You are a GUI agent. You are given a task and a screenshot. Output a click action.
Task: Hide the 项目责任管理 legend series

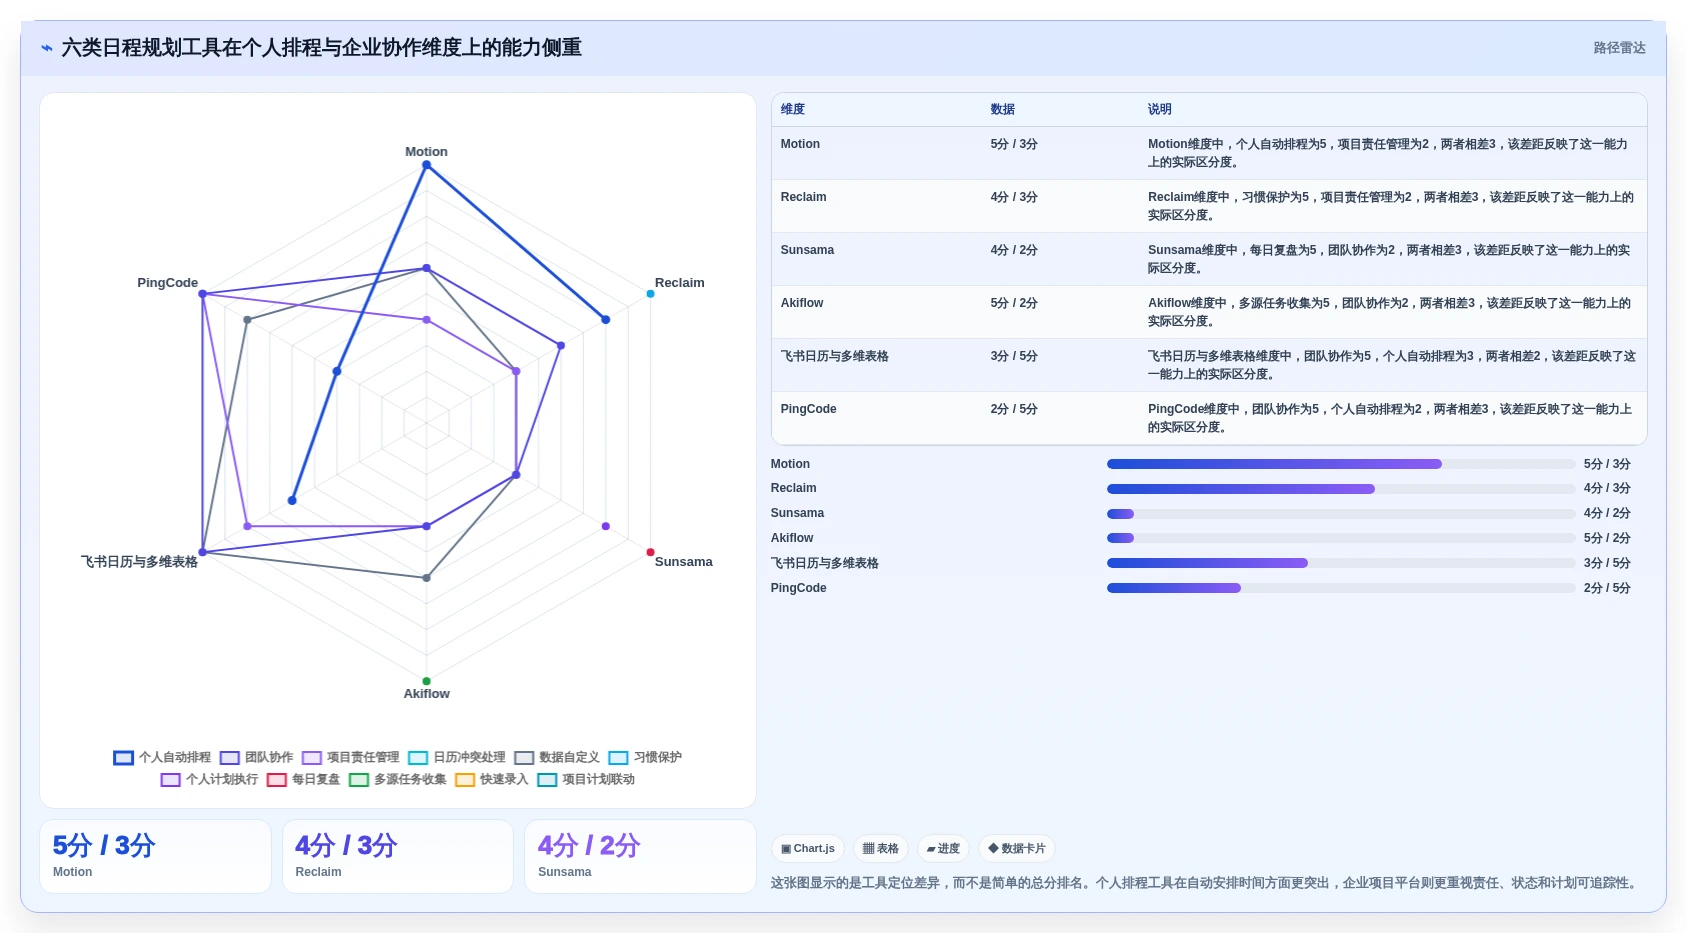[350, 758]
